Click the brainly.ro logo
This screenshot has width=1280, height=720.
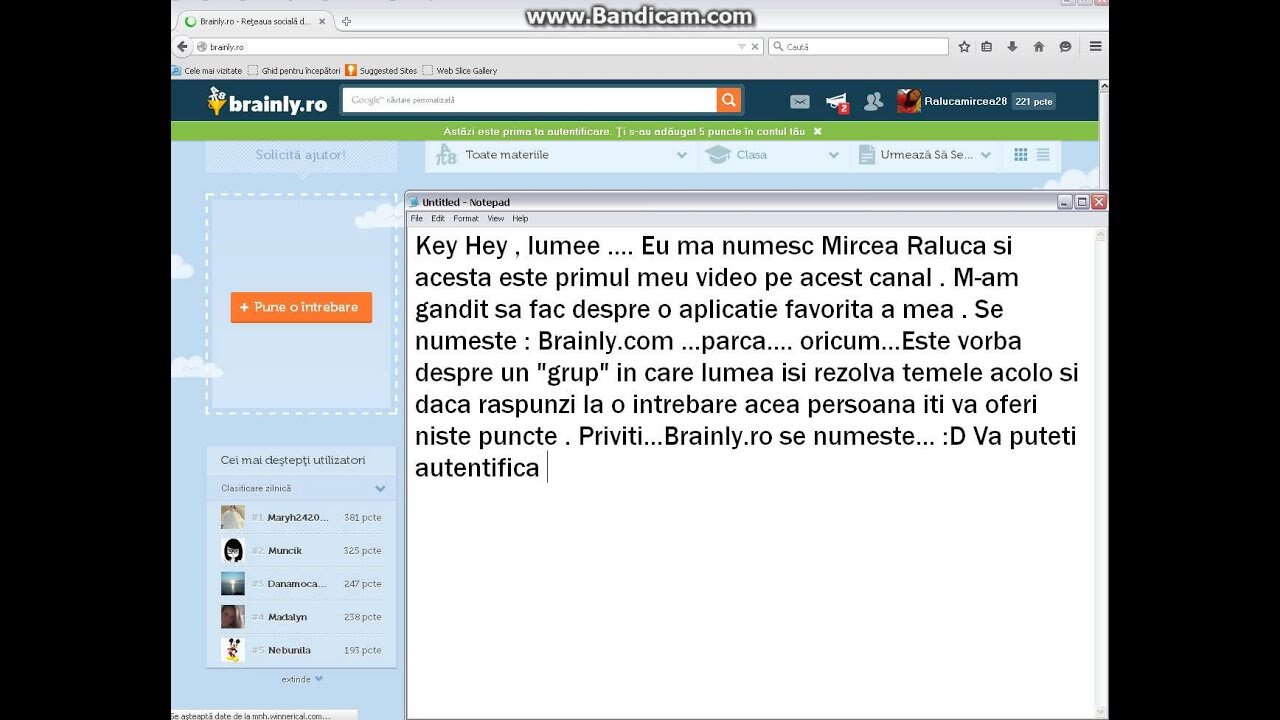(x=267, y=102)
